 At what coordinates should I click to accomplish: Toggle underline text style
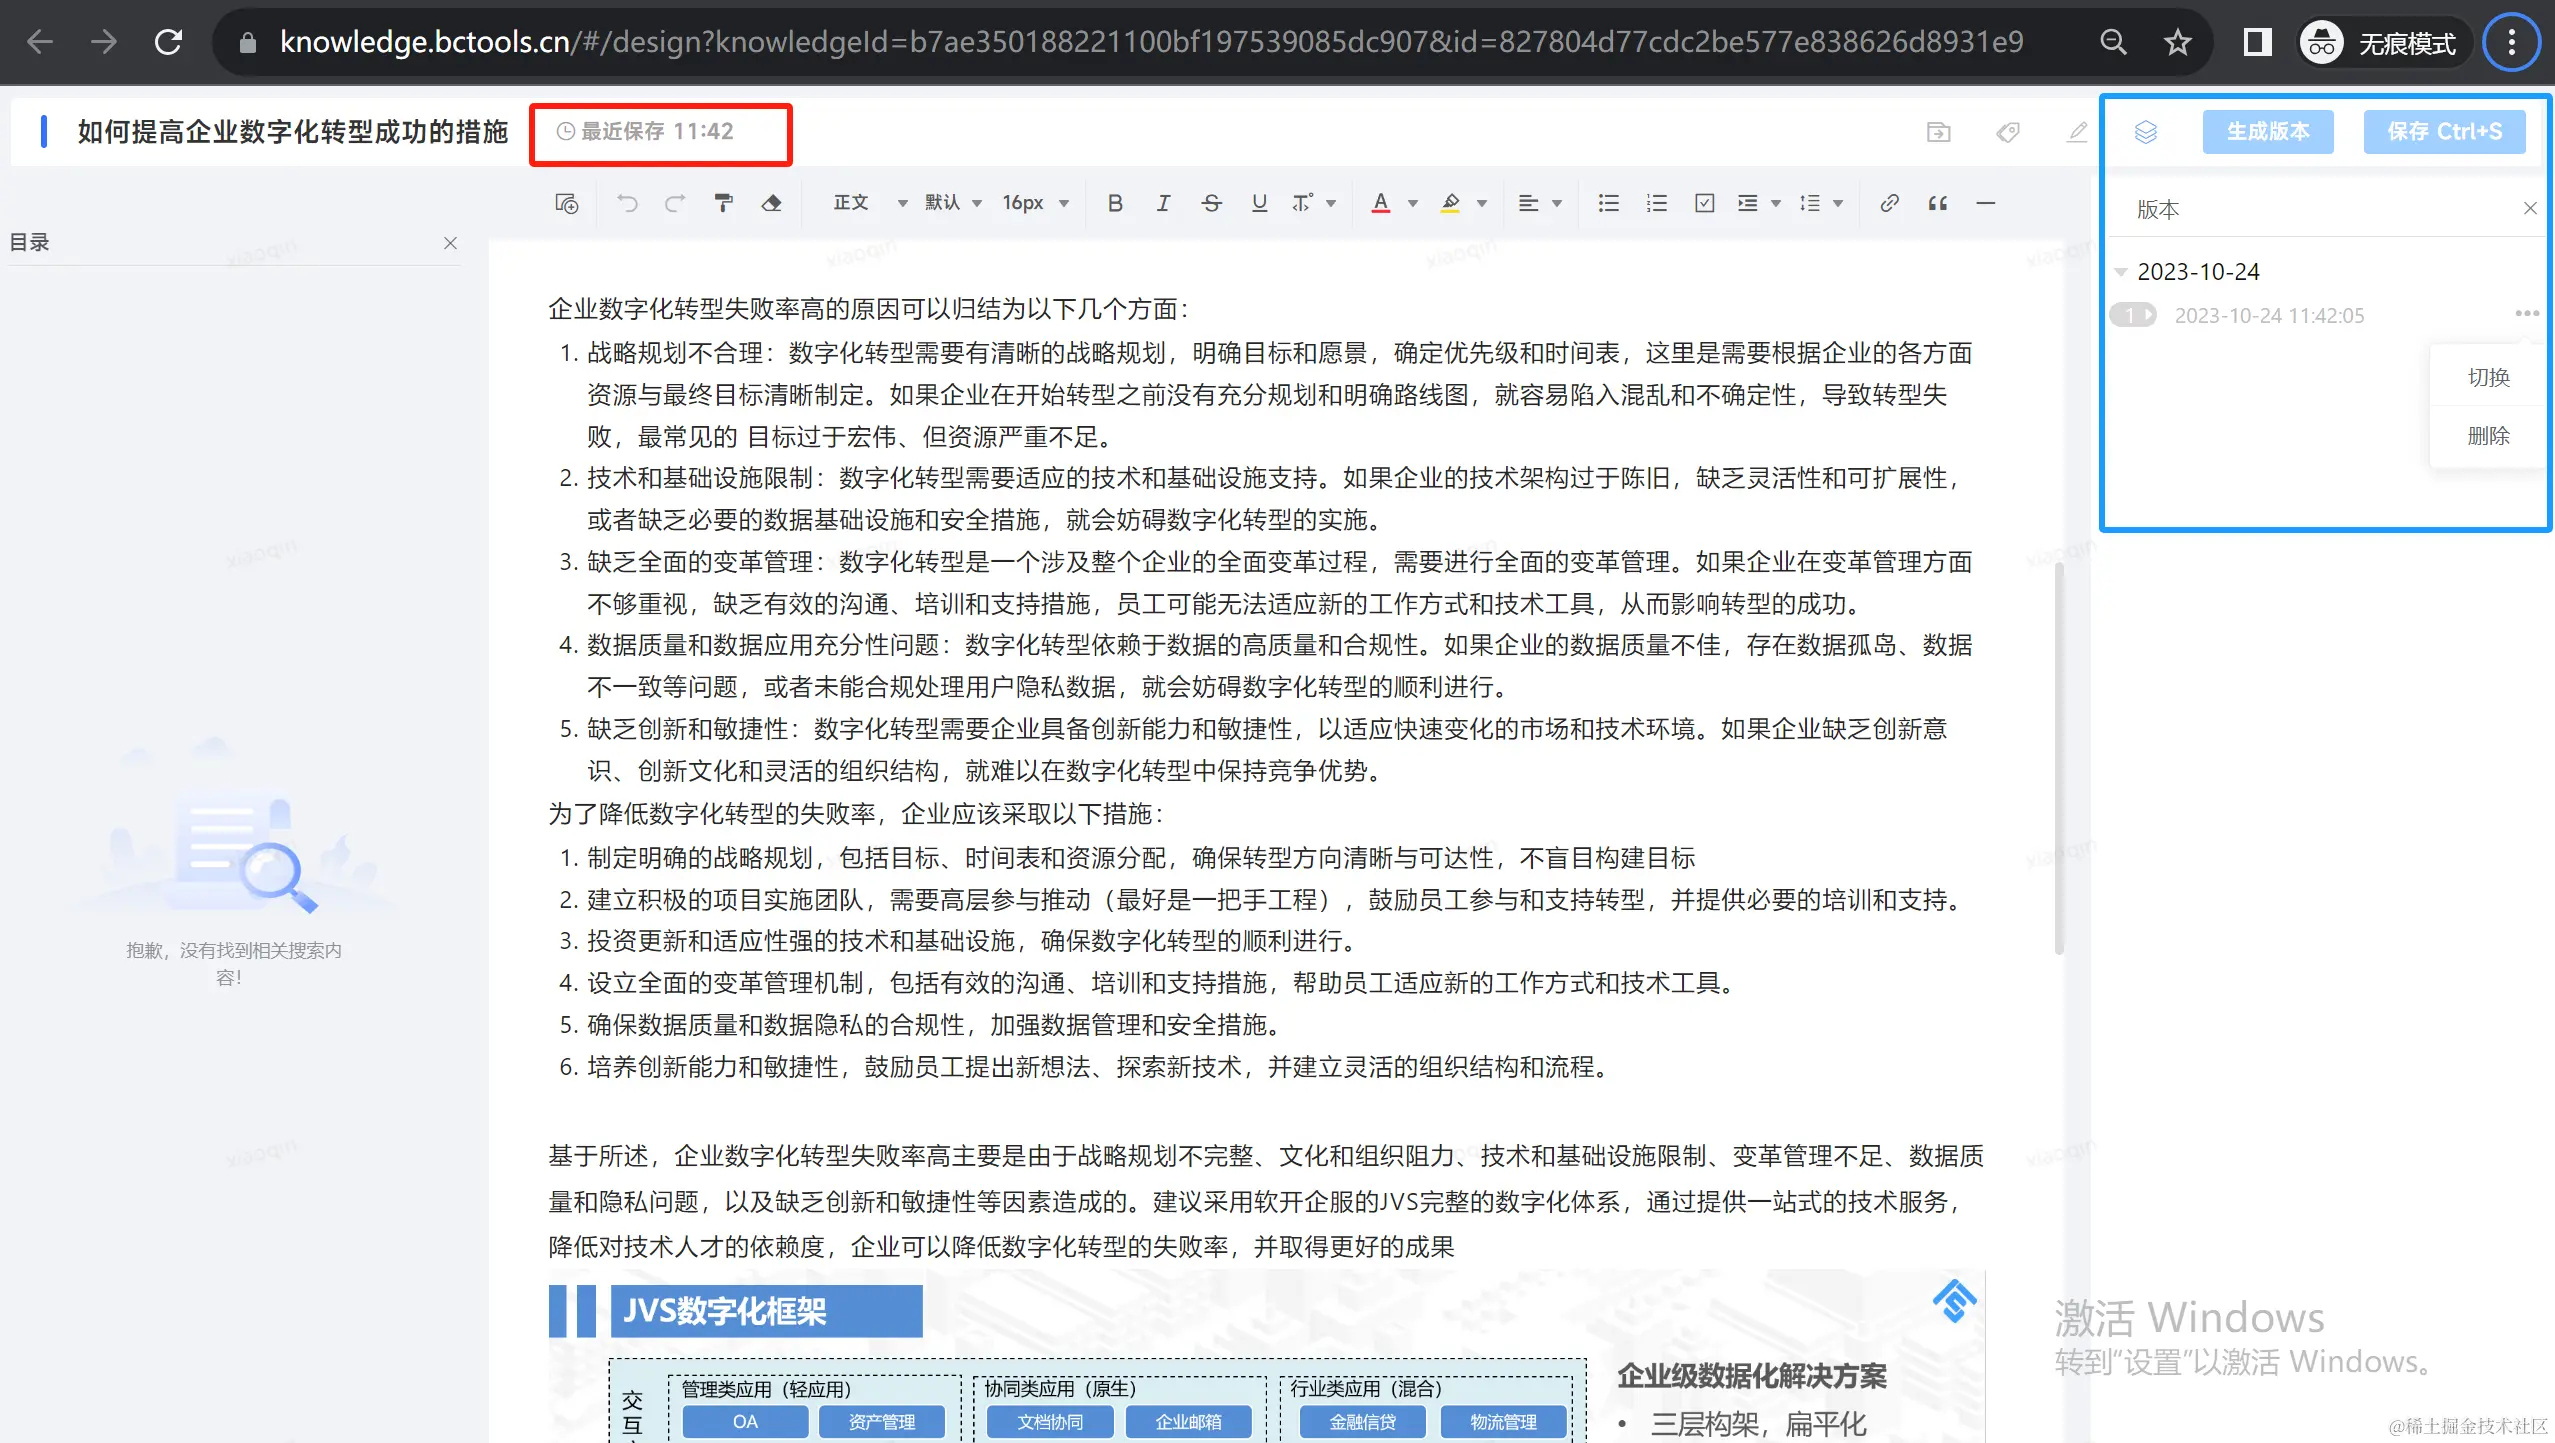1259,203
